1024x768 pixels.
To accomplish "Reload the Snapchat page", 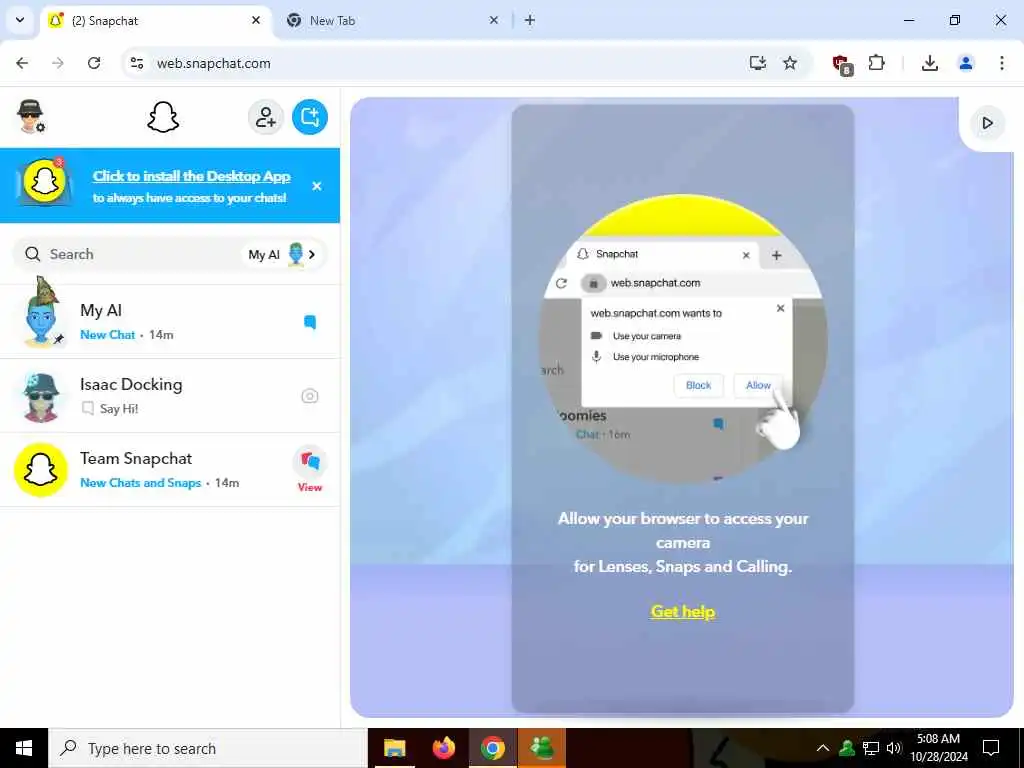I will pos(94,63).
